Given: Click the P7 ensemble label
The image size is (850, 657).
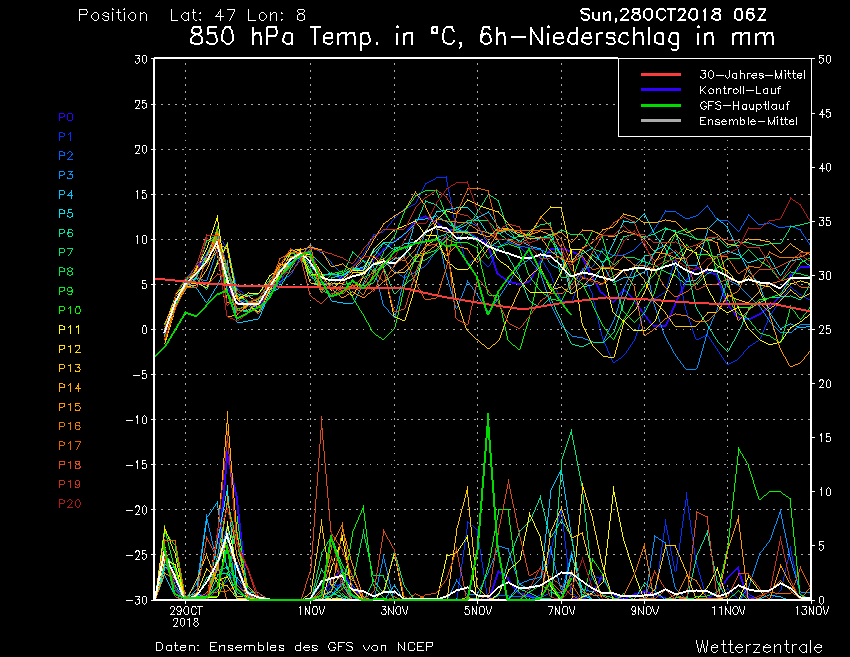Looking at the screenshot, I should click(66, 252).
